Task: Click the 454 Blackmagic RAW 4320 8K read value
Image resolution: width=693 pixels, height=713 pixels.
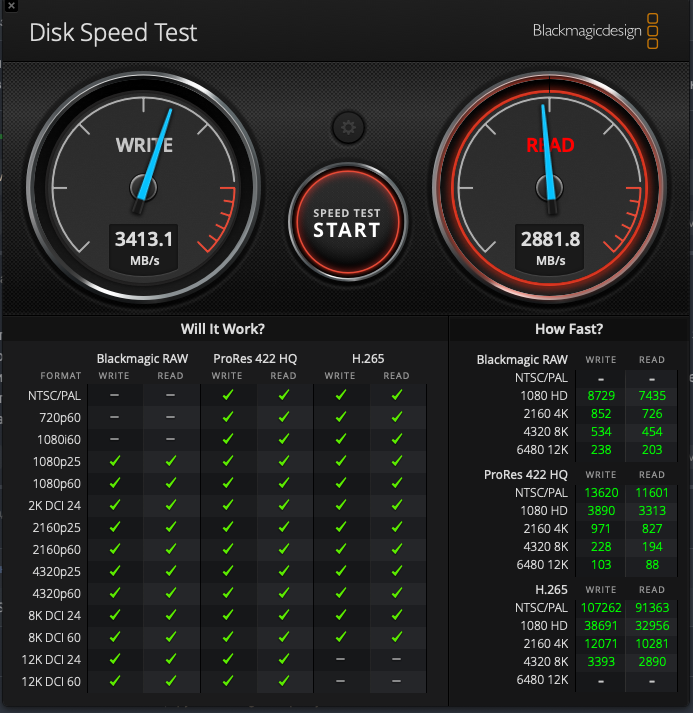Action: [x=652, y=432]
